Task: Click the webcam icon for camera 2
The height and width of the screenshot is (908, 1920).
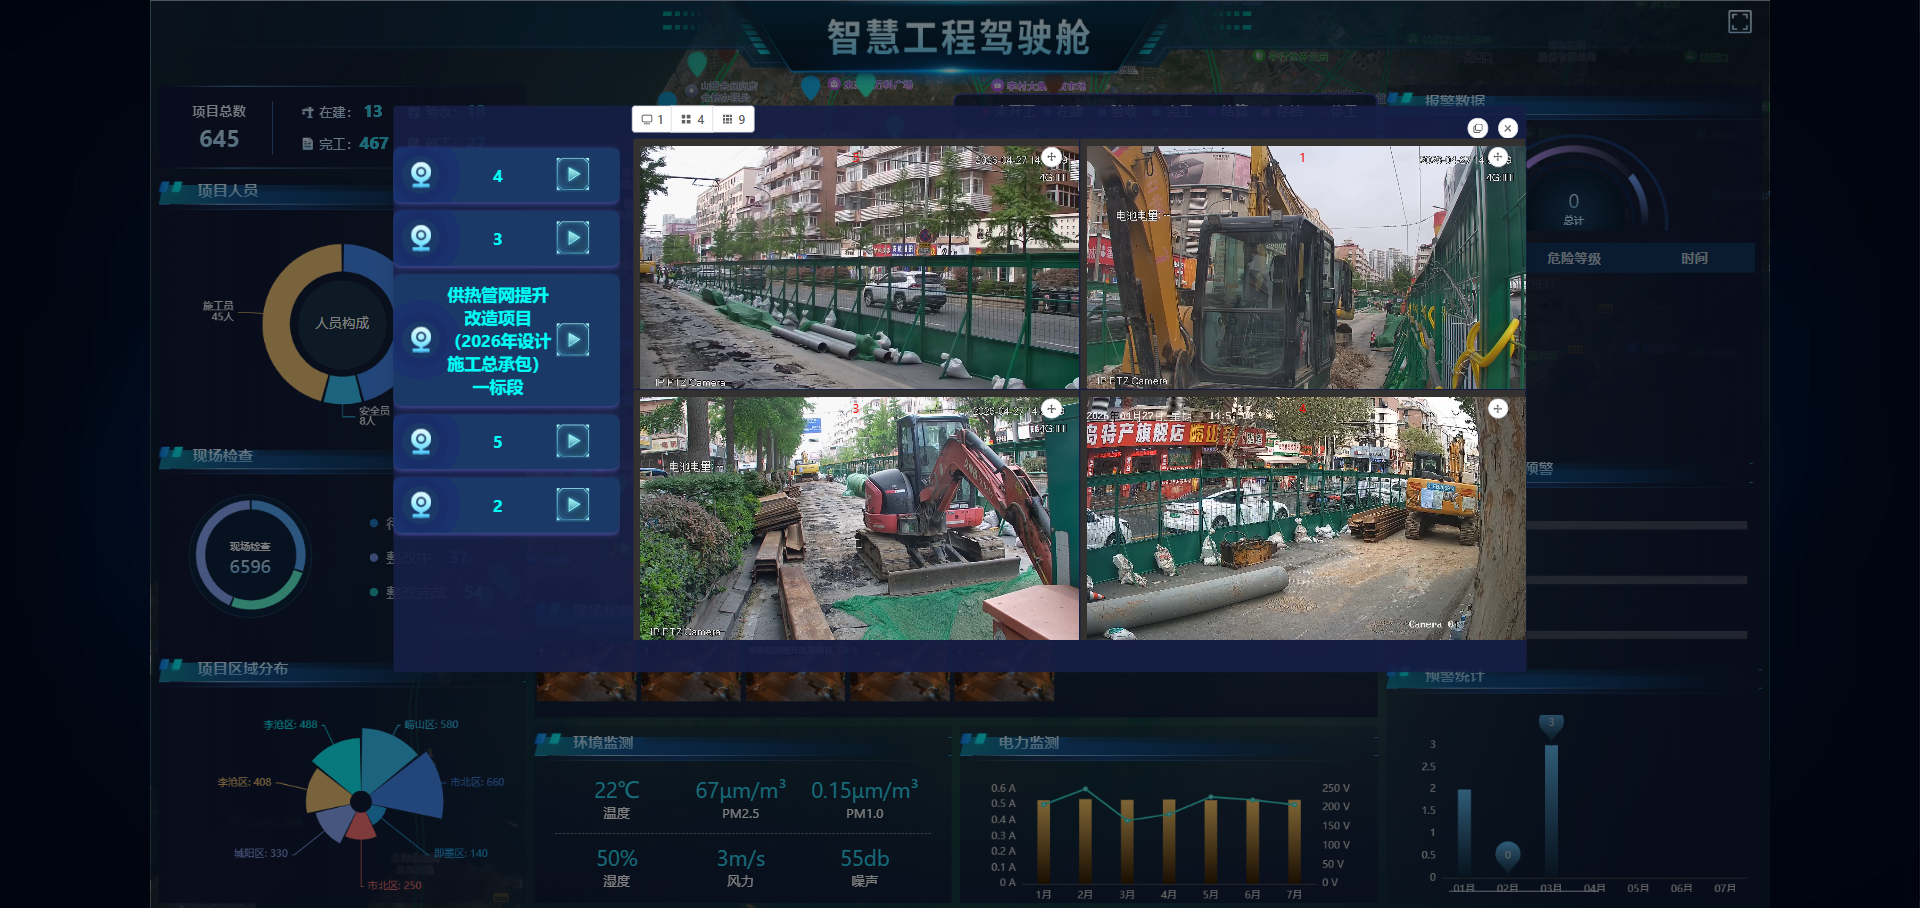Action: (x=421, y=505)
